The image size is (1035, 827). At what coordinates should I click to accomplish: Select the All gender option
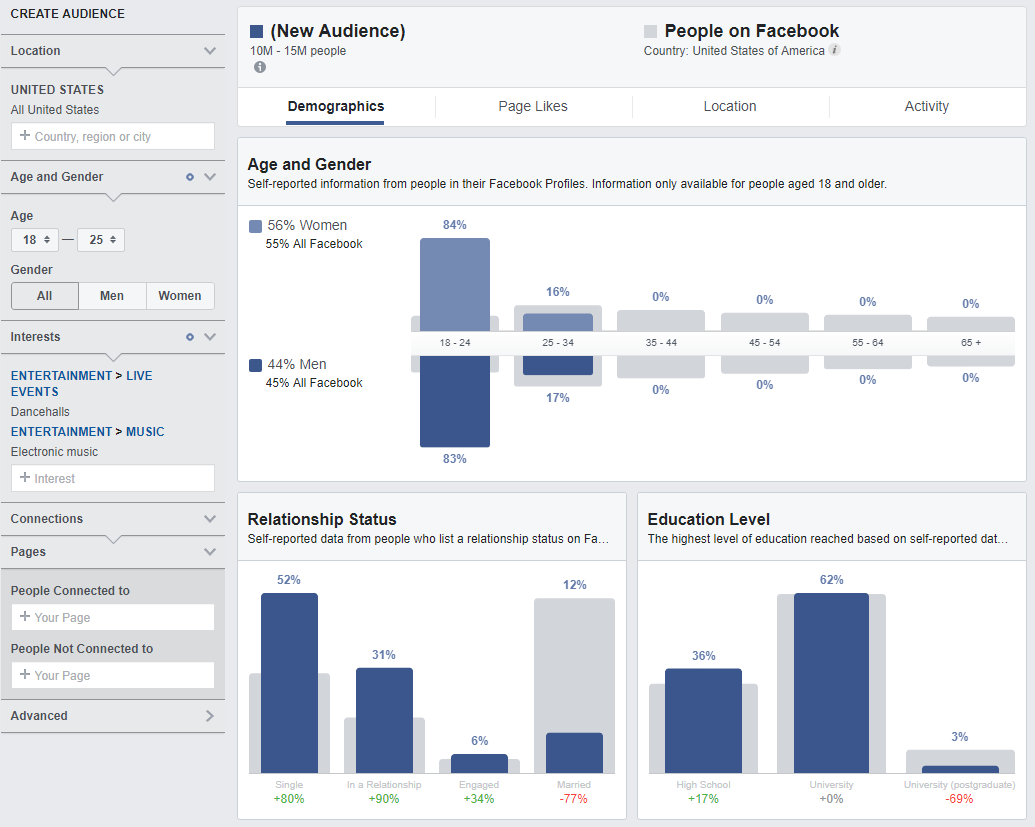pyautogui.click(x=45, y=296)
